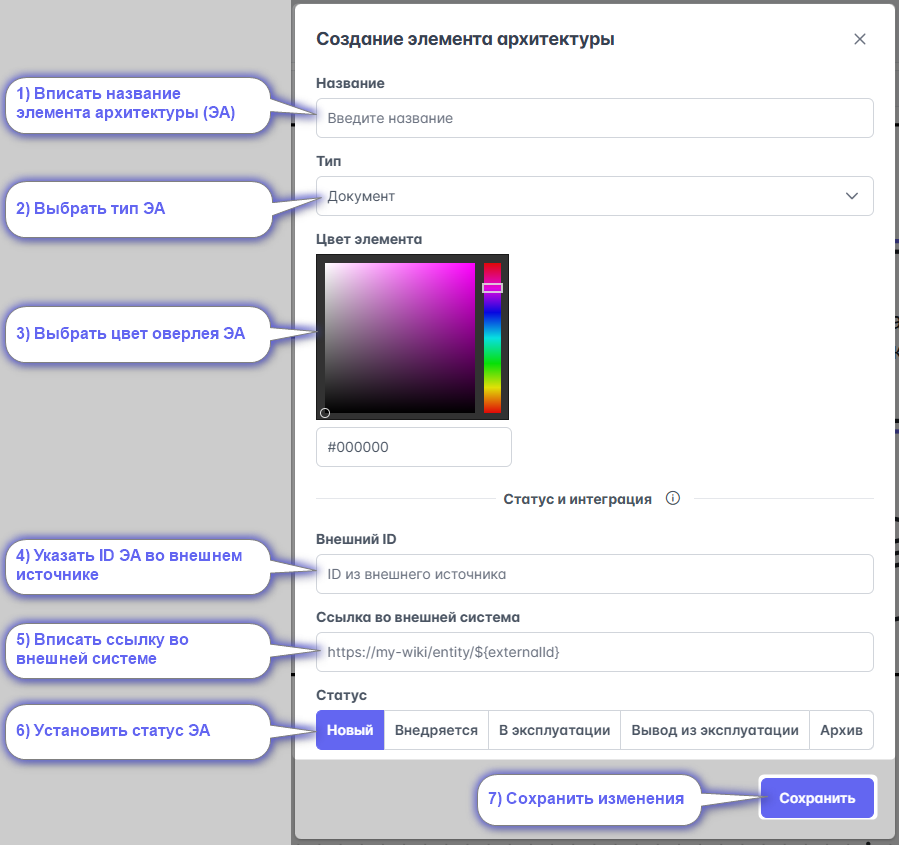Select the В эксплуатации status option
The image size is (899, 845).
[554, 730]
